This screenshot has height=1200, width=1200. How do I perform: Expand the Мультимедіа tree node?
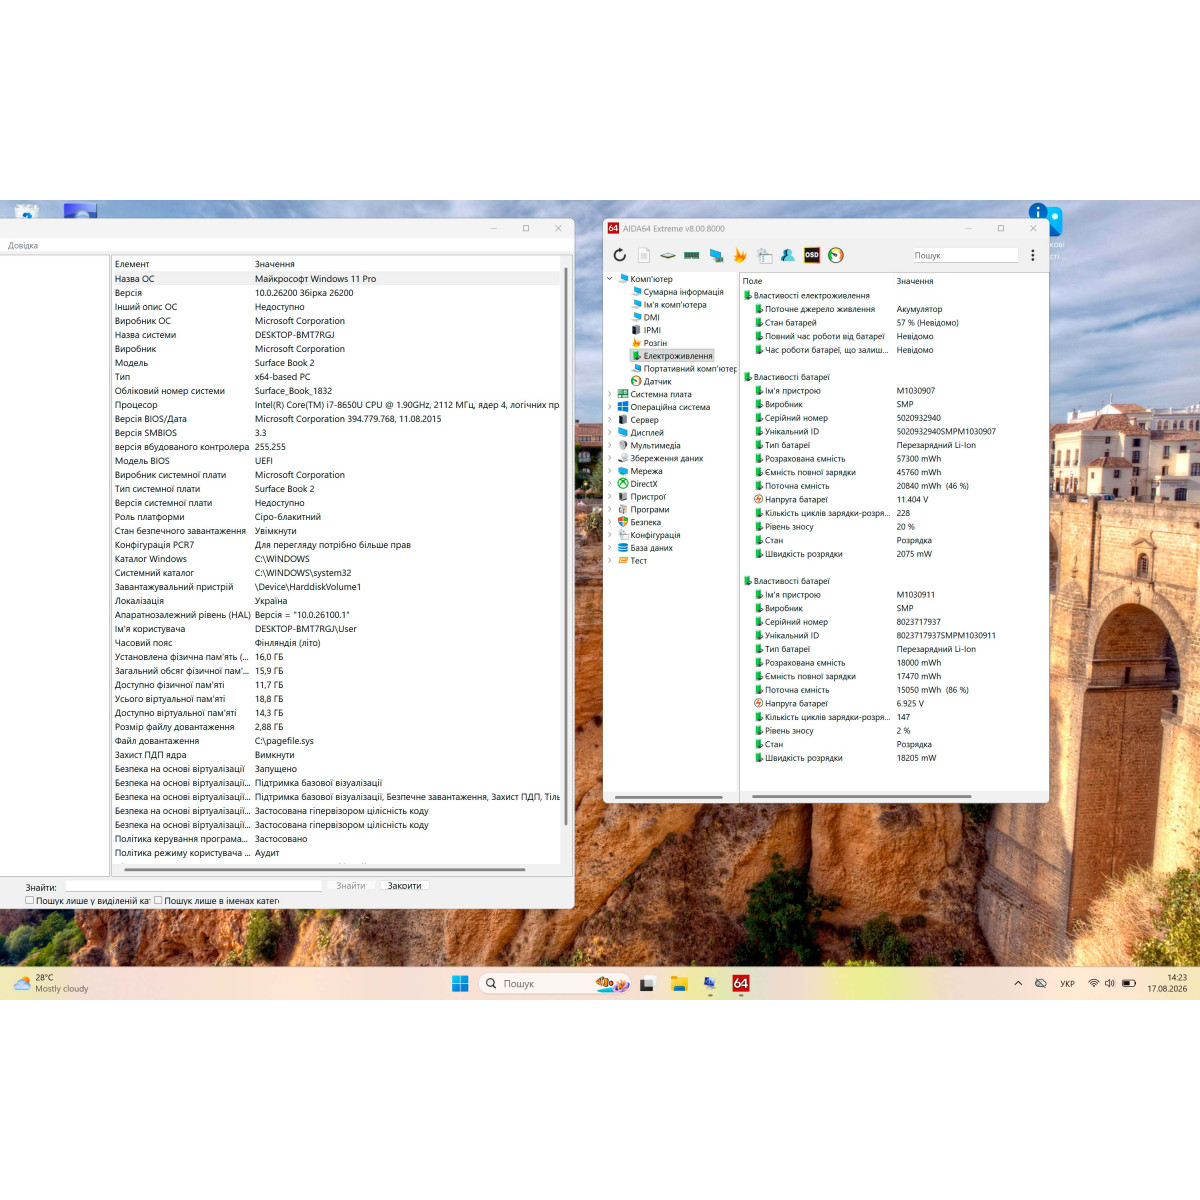click(610, 446)
